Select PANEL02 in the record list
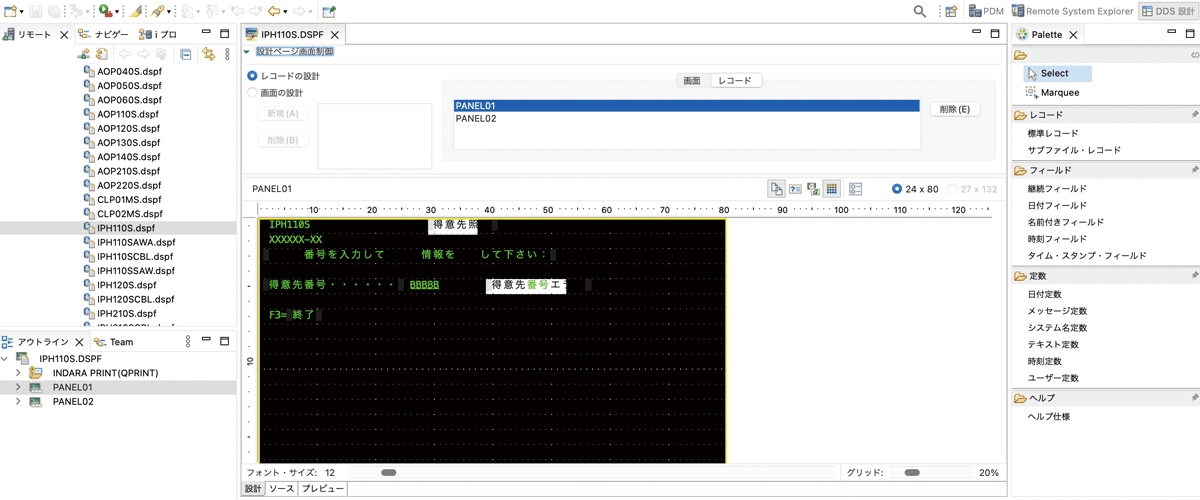1200x500 pixels. [686, 118]
